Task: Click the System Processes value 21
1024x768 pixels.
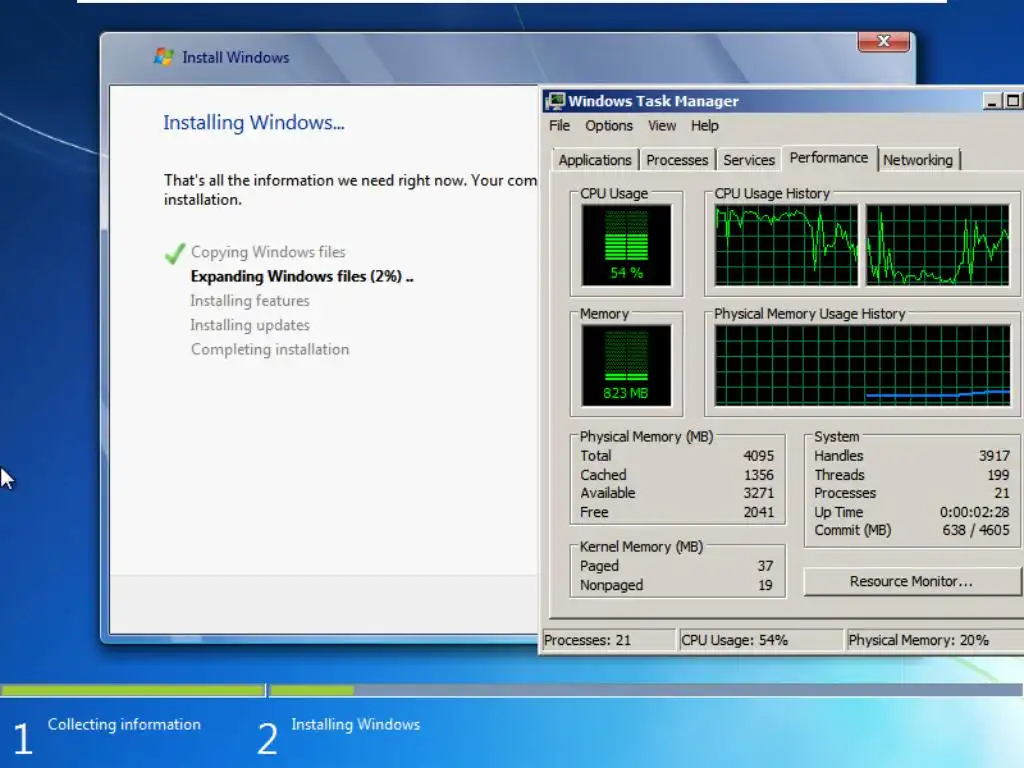Action: coord(1002,493)
